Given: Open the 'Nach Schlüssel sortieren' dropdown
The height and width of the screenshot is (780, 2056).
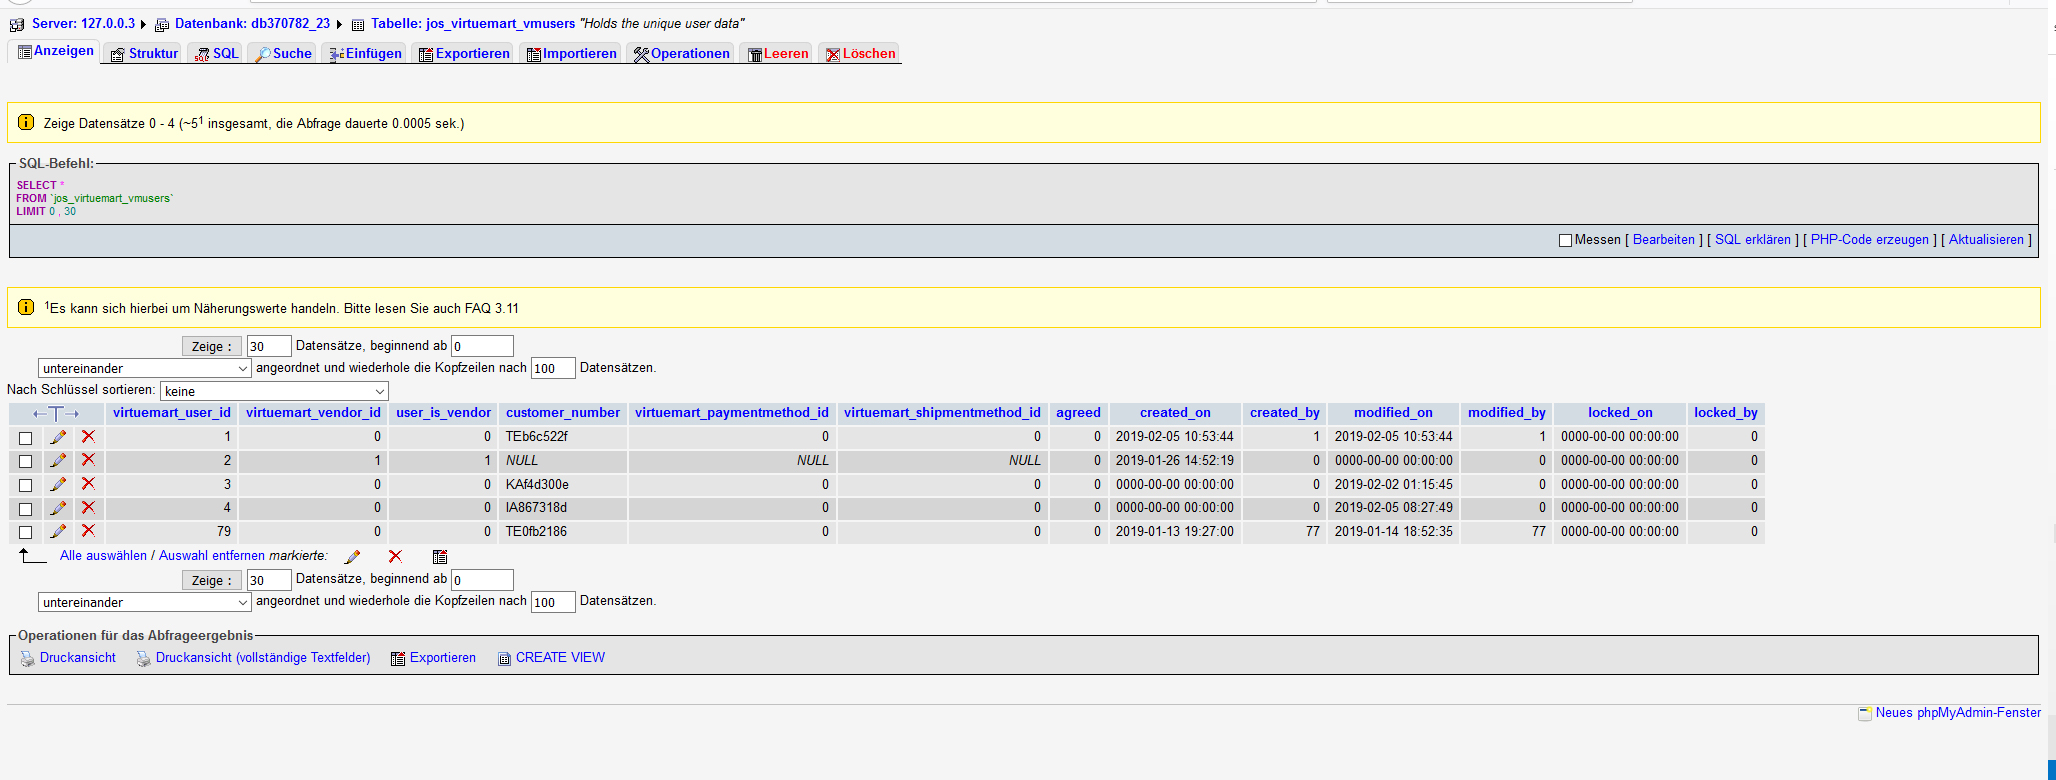Looking at the screenshot, I should click(274, 391).
